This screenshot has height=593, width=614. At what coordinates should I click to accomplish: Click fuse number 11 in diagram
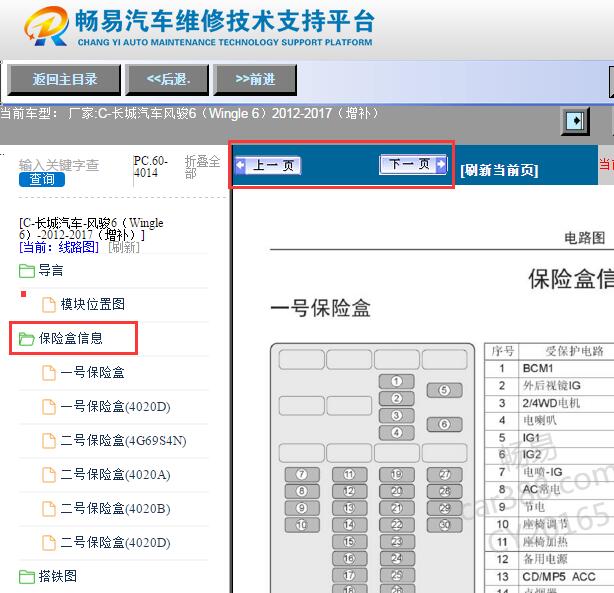(x=349, y=474)
